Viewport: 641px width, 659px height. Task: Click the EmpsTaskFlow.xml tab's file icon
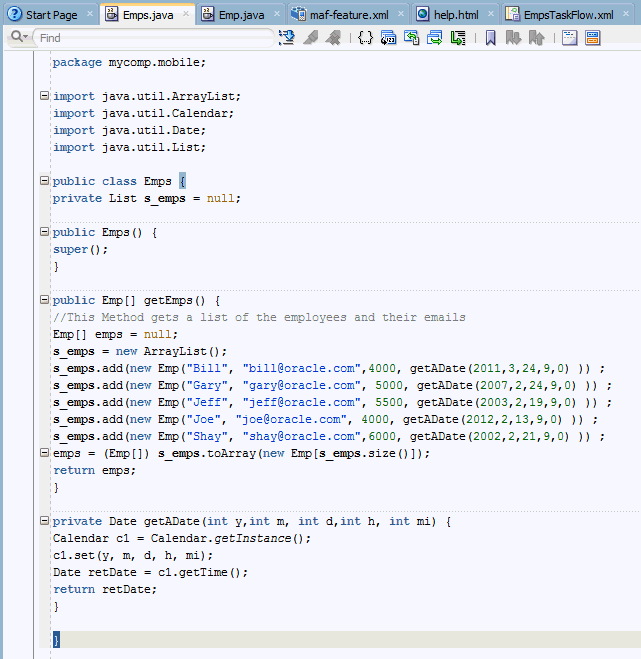click(512, 14)
